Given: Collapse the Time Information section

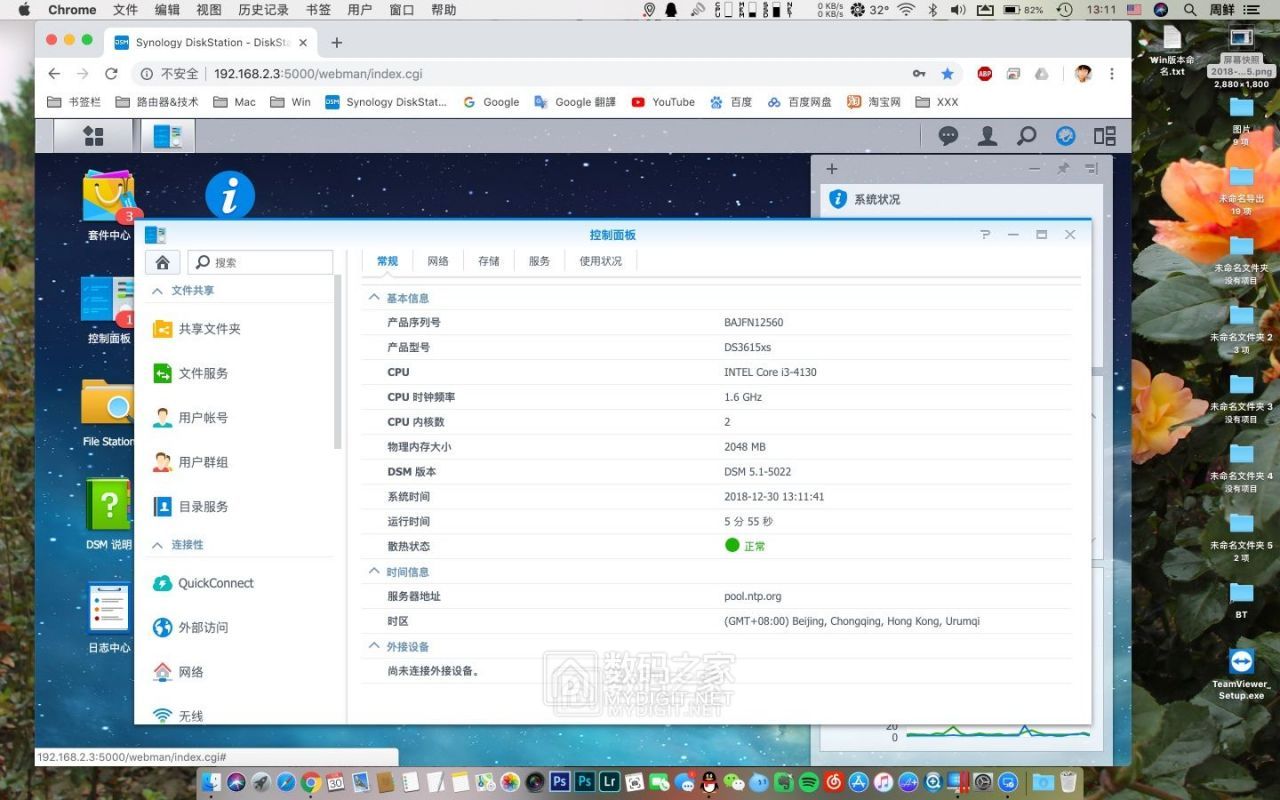Looking at the screenshot, I should point(374,572).
